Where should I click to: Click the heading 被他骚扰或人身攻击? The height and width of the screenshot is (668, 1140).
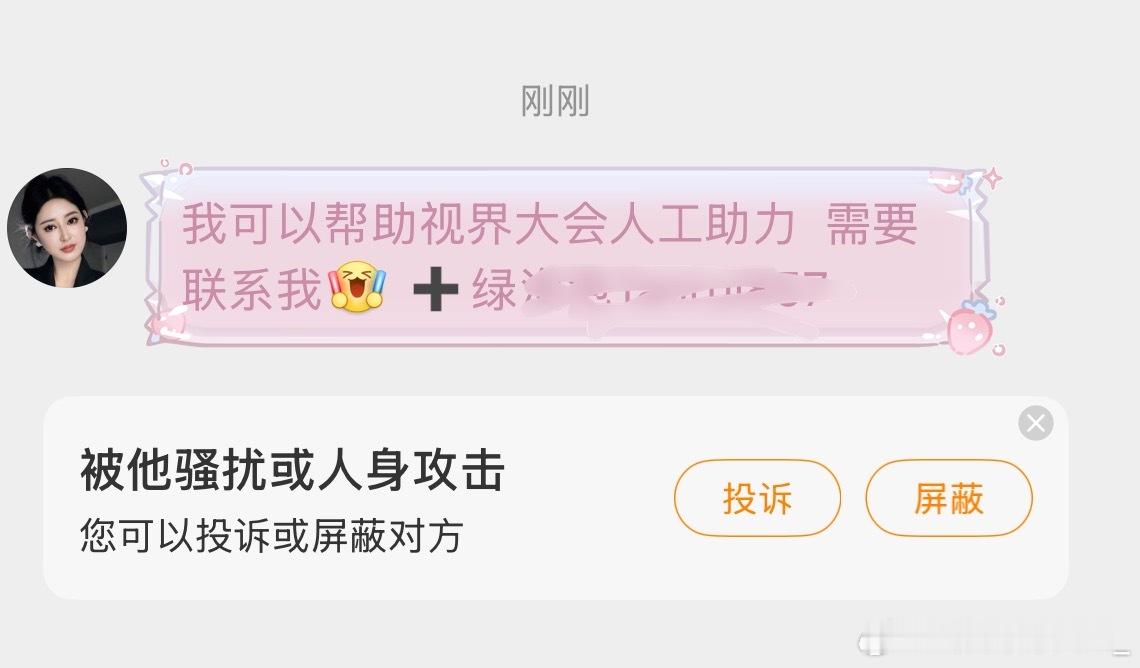292,470
